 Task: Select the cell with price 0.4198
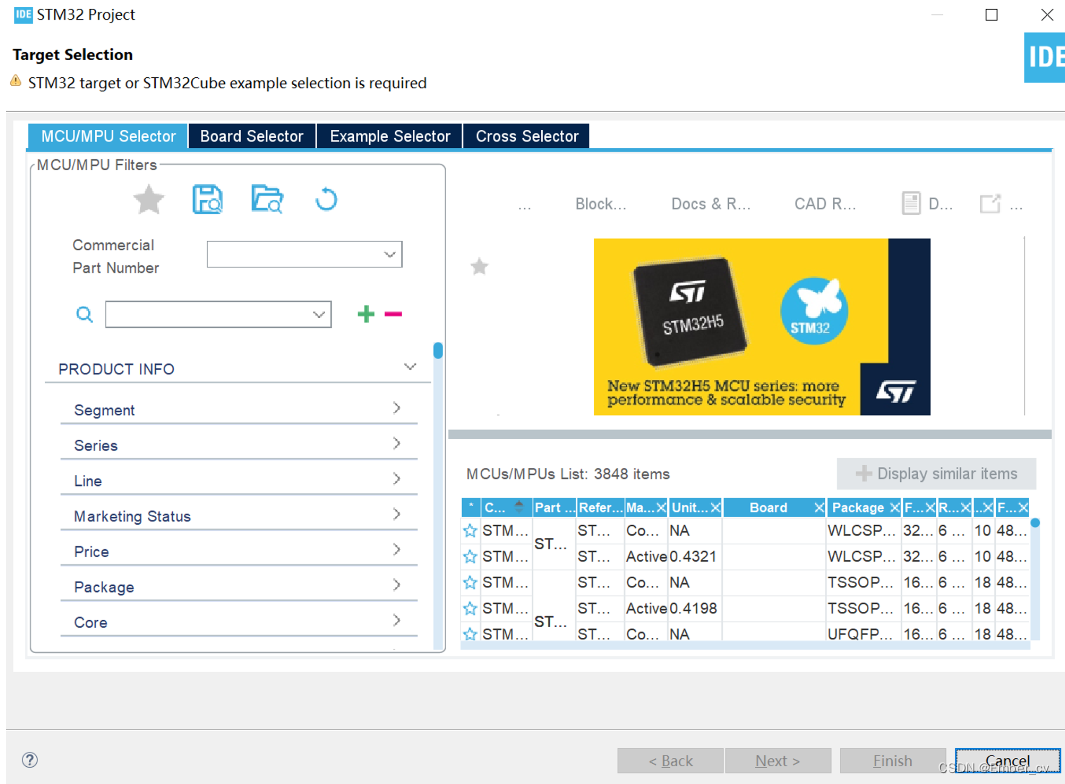(x=693, y=608)
